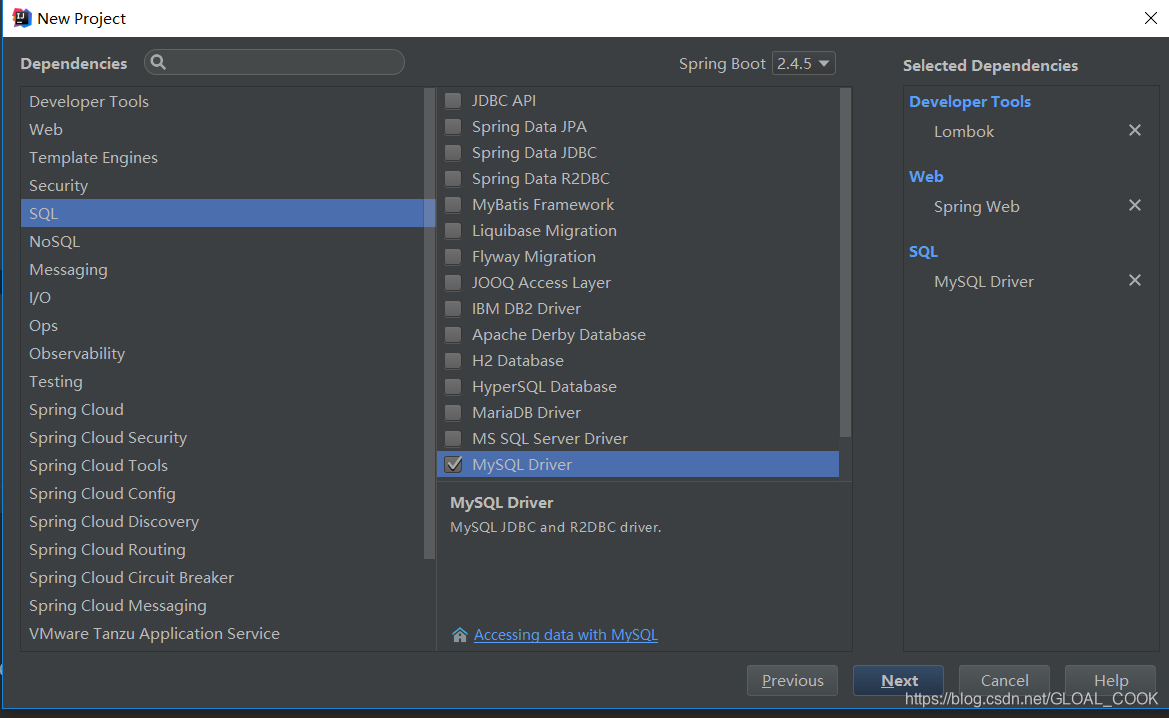Select the Observability category
Screen dimensions: 1169x718
223,353
